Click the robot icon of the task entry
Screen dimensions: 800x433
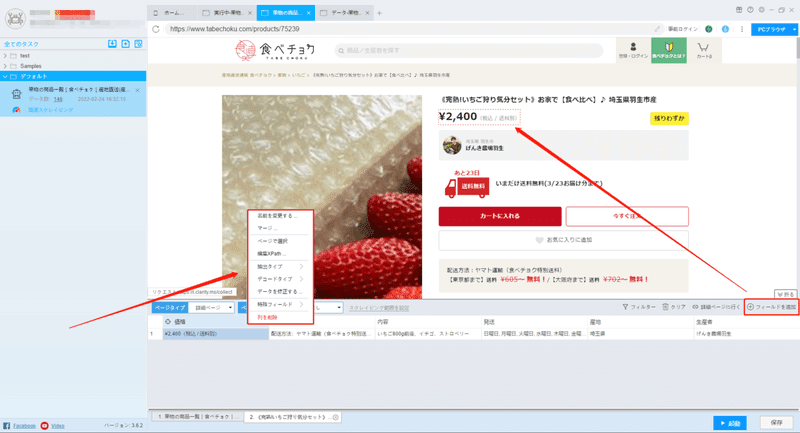(17, 94)
